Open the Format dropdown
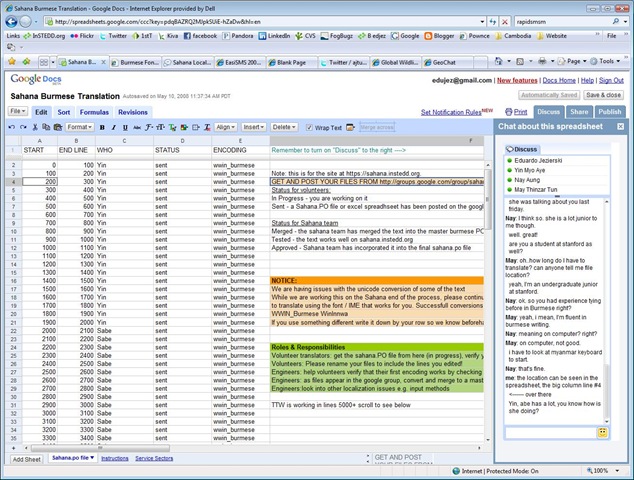The height and width of the screenshot is (480, 634). pyautogui.click(x=80, y=127)
